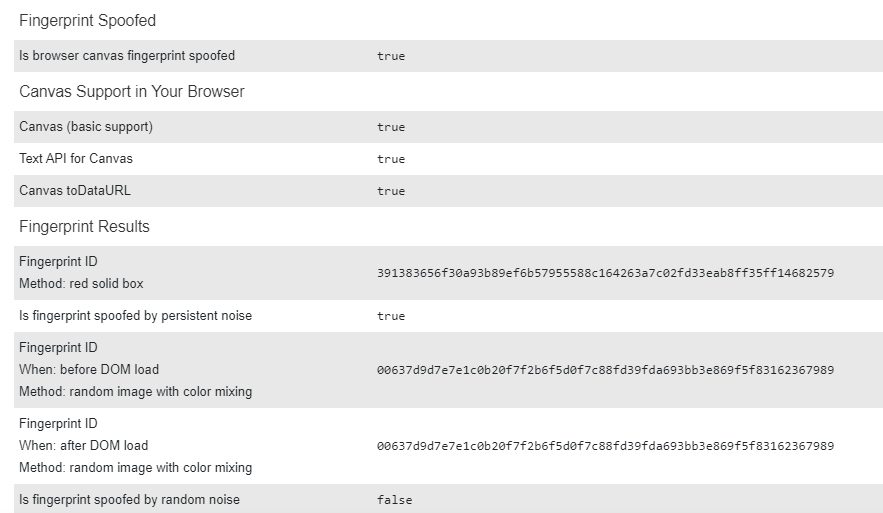The image size is (883, 513).
Task: Click the "Is browser canvas fingerprint spoofed" label
Action: [x=127, y=56]
